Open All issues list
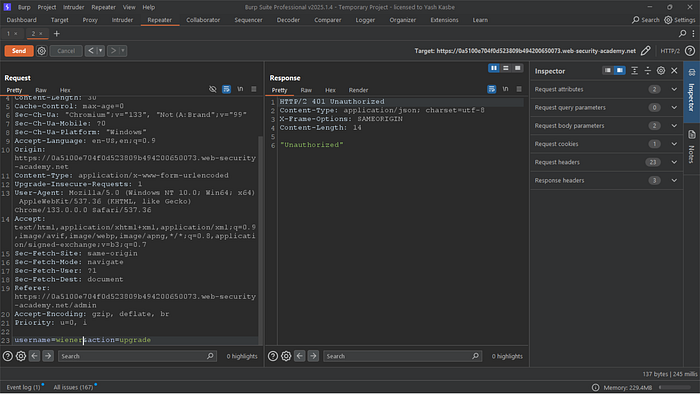 click(73, 387)
